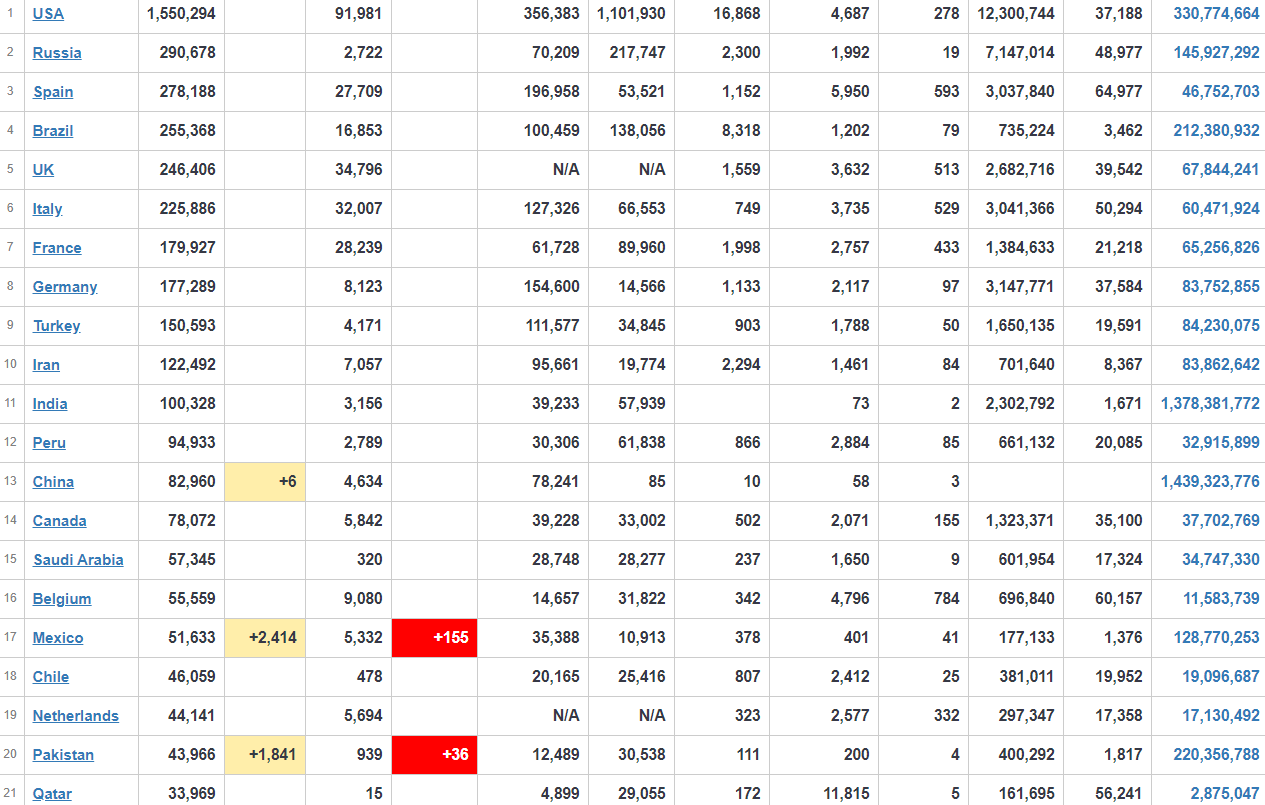
Task: Open the Chile country link
Action: 51,677
